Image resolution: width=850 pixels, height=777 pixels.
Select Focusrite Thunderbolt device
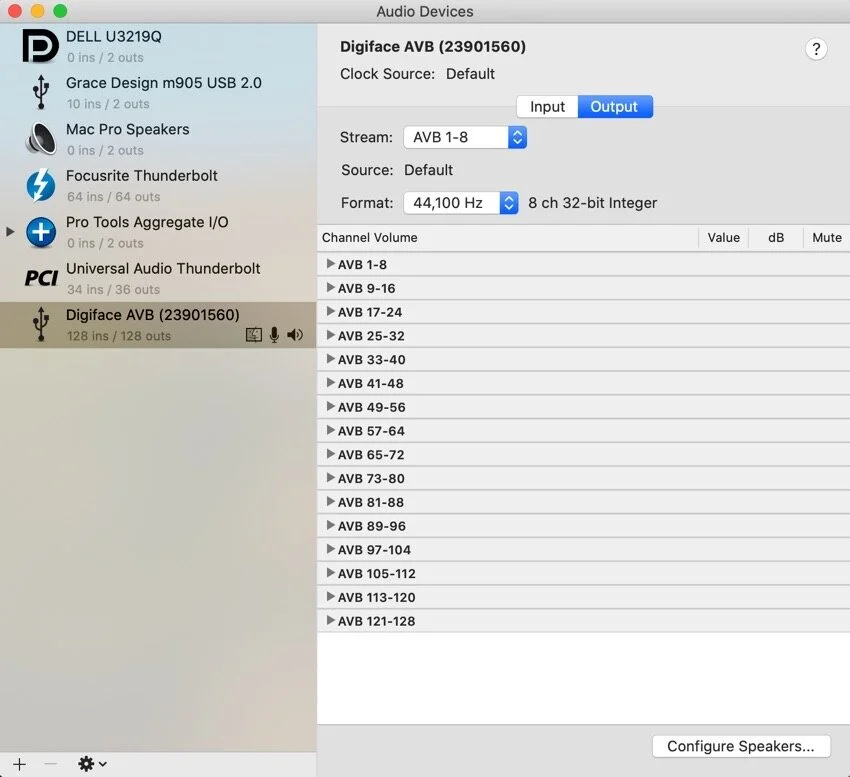tap(158, 185)
